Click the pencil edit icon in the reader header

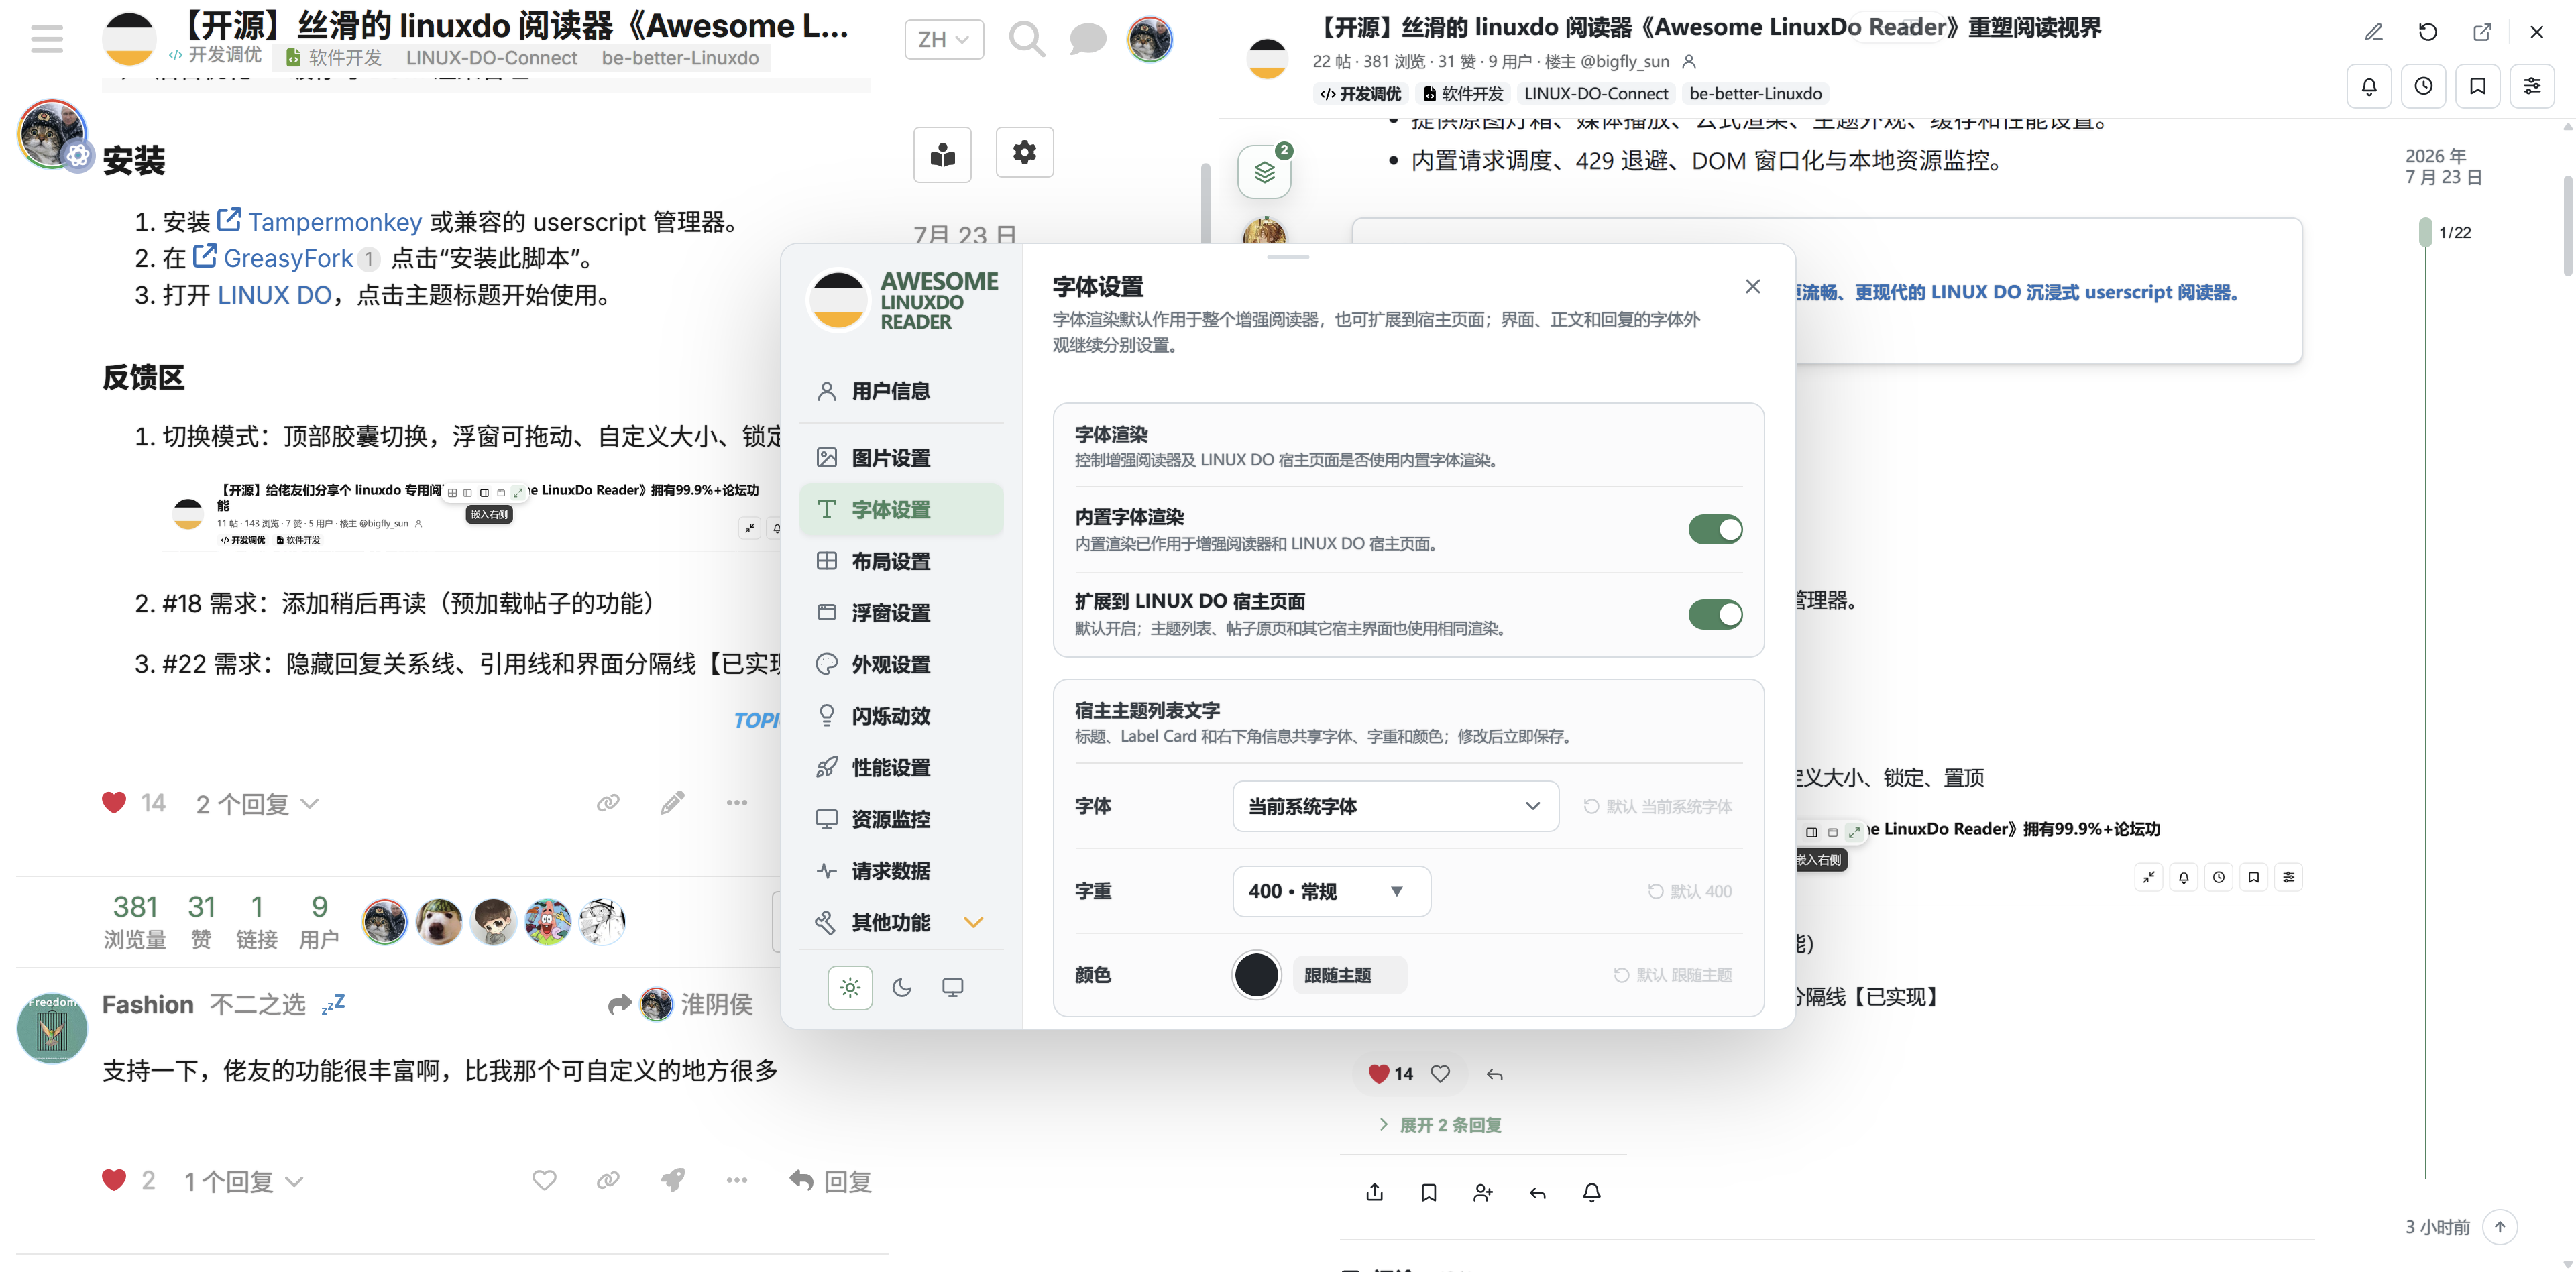coord(2374,32)
